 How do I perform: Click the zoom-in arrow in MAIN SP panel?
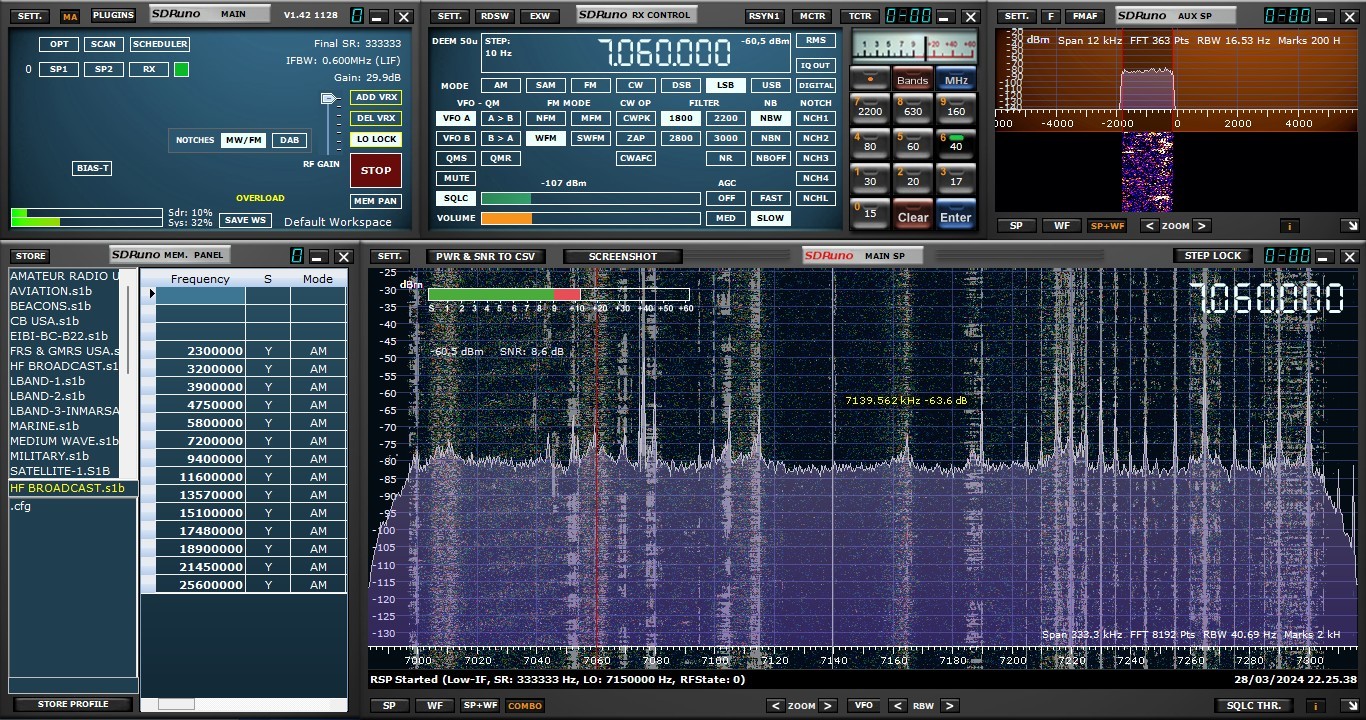coord(828,706)
